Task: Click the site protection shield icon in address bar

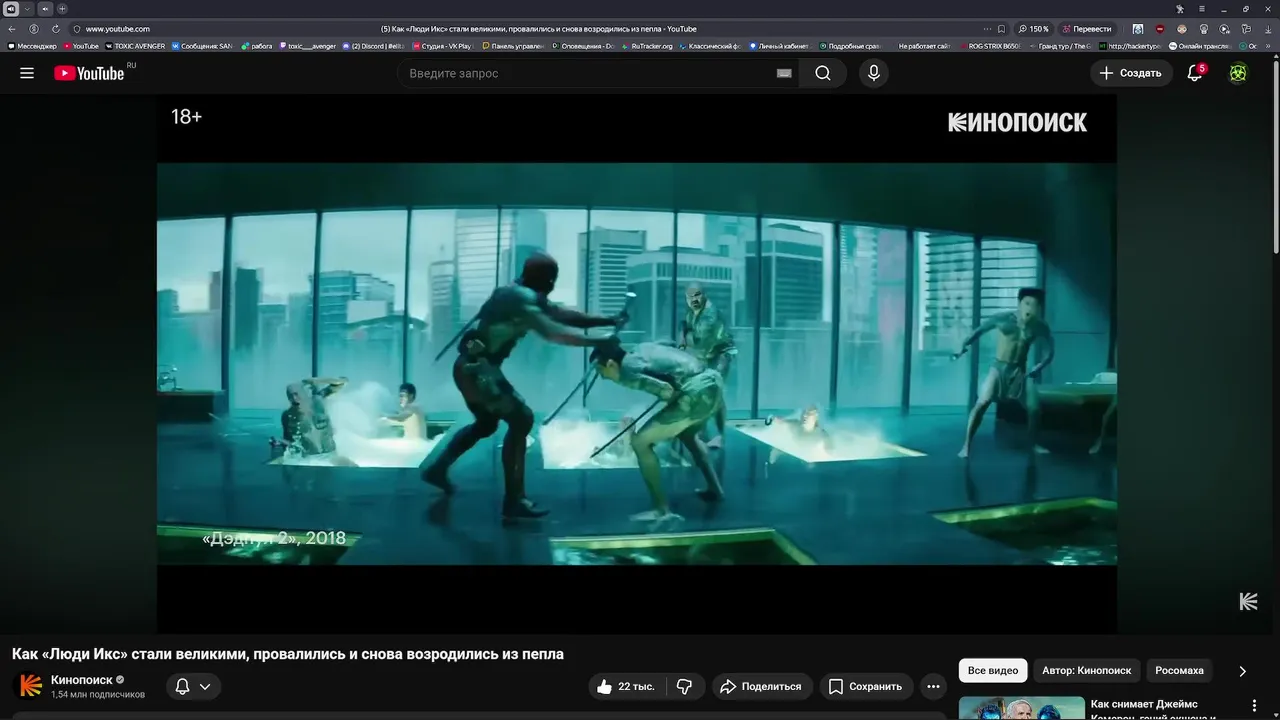Action: 76,29
